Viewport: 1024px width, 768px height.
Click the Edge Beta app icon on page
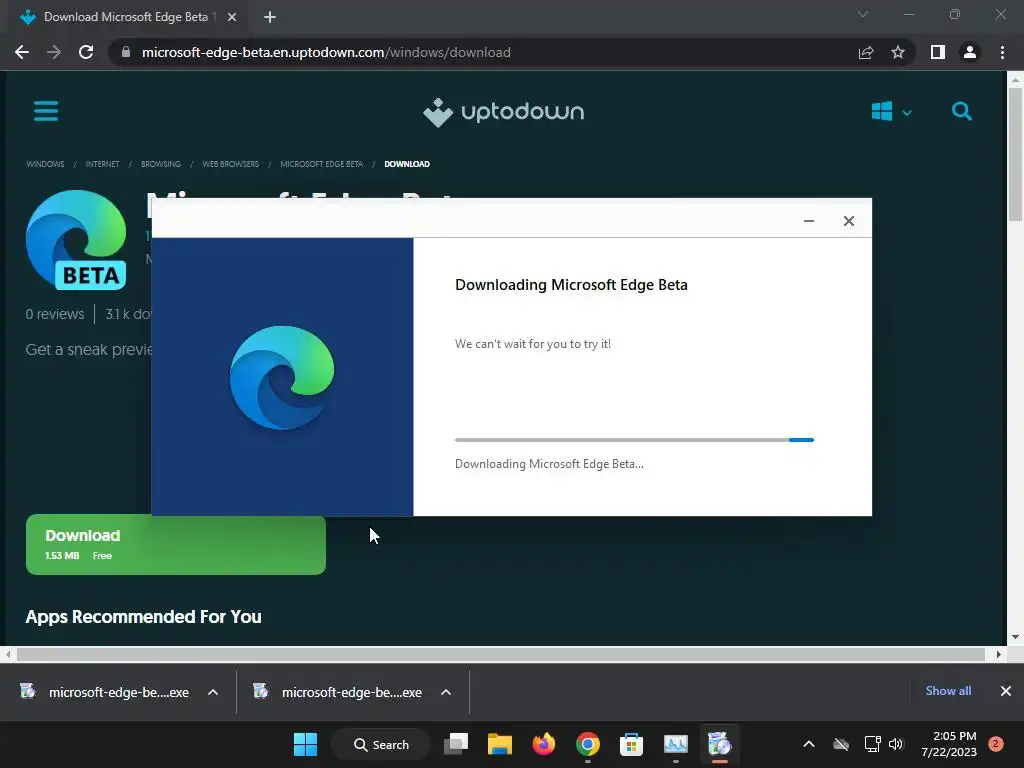point(76,240)
